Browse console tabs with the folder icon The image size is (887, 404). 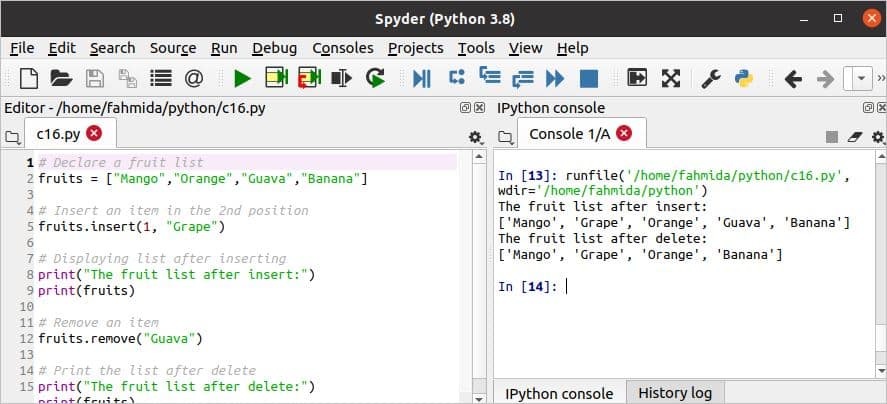tap(505, 136)
